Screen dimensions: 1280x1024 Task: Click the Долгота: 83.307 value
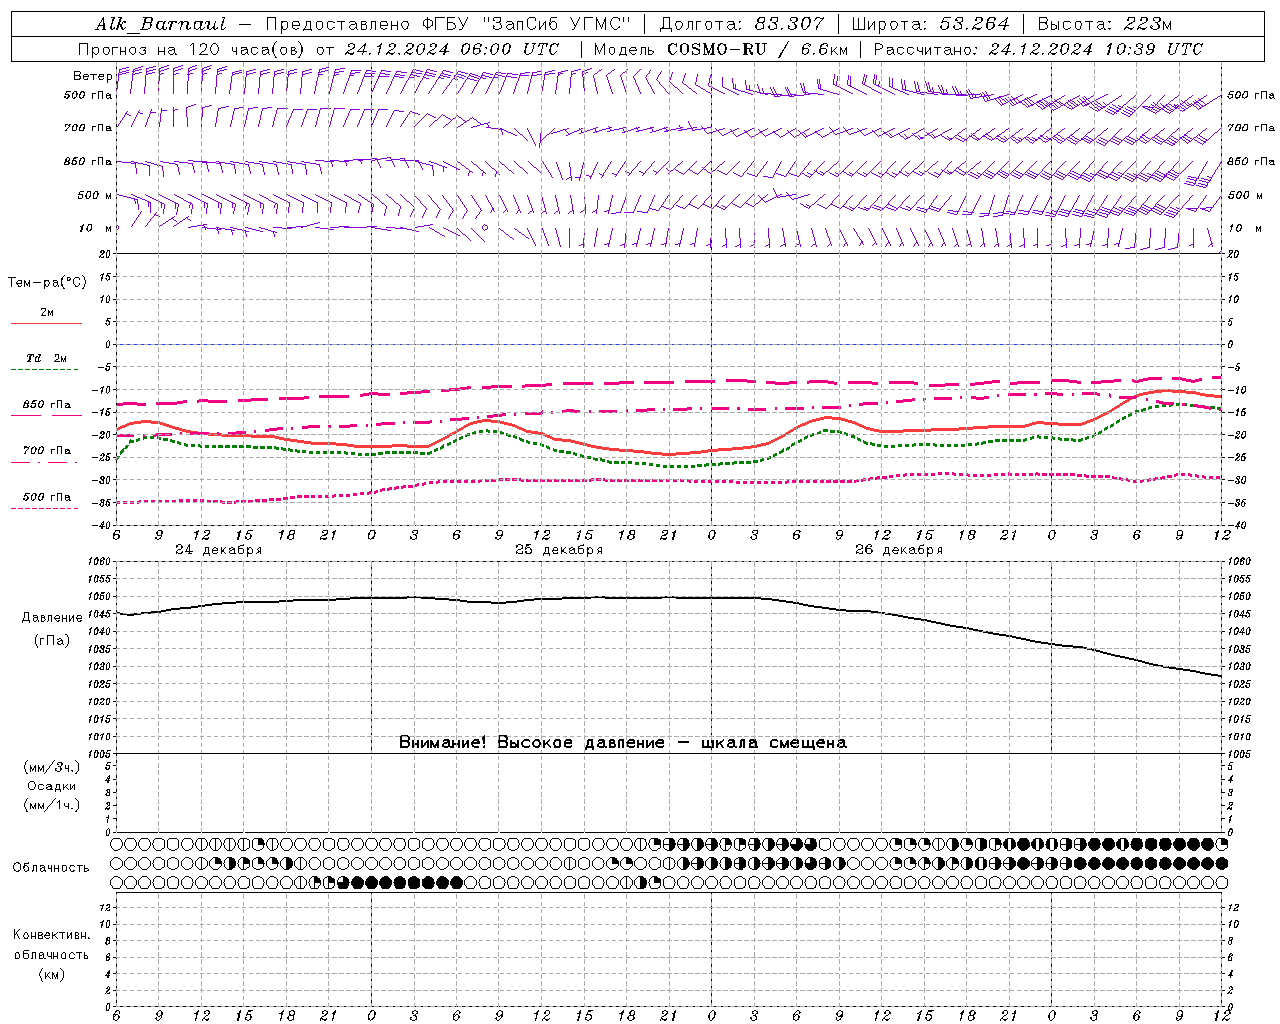click(742, 24)
